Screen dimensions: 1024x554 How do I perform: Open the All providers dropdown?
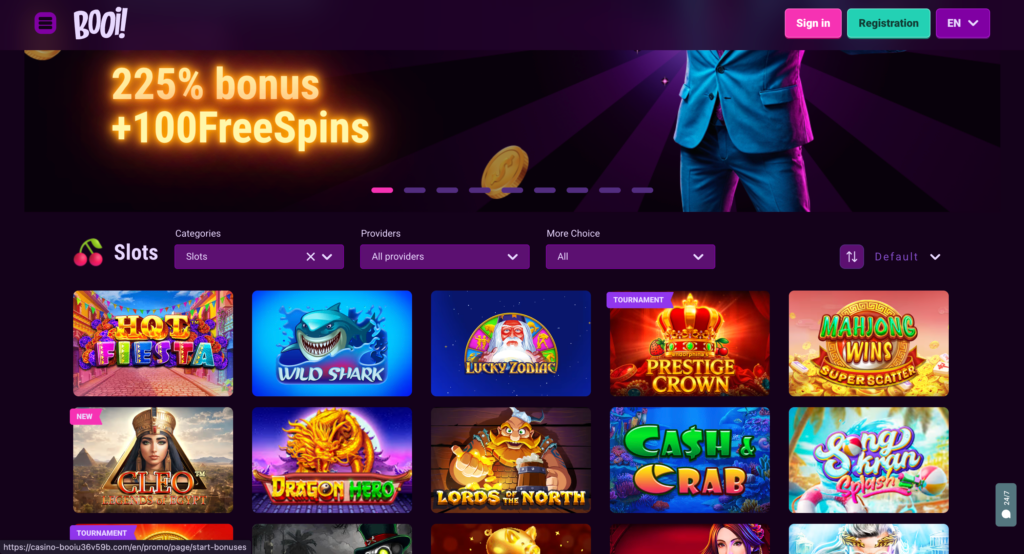(445, 257)
